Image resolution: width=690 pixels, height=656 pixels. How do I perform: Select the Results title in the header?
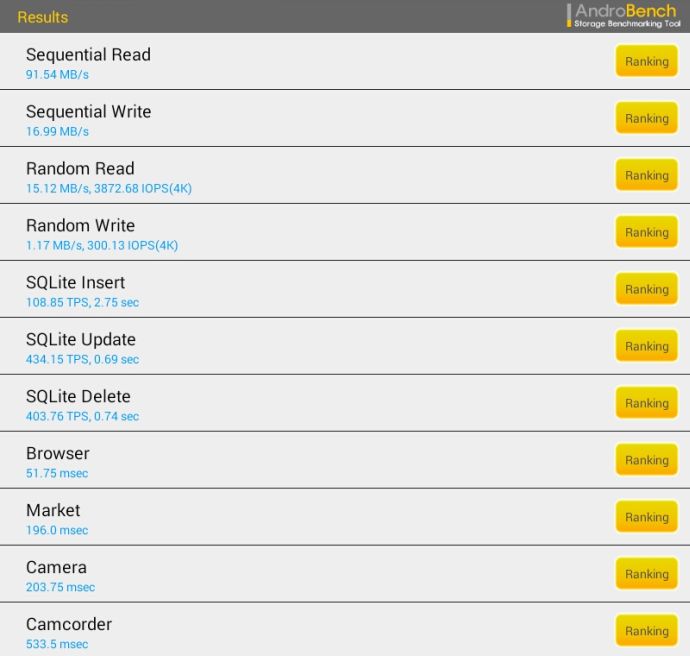(x=43, y=17)
